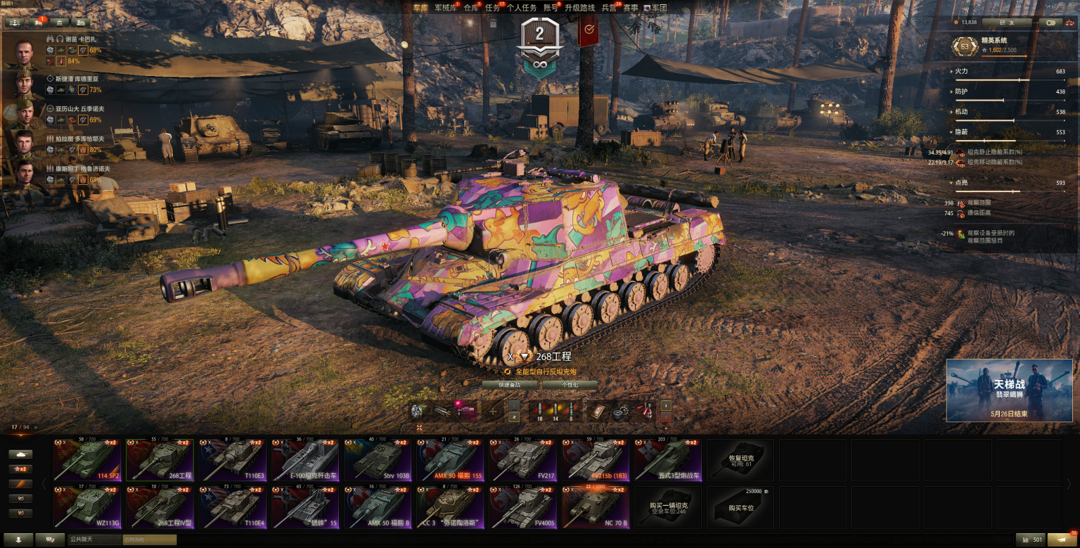The width and height of the screenshot is (1080, 548).
Task: Open the first shell ammo slot
Action: point(540,411)
